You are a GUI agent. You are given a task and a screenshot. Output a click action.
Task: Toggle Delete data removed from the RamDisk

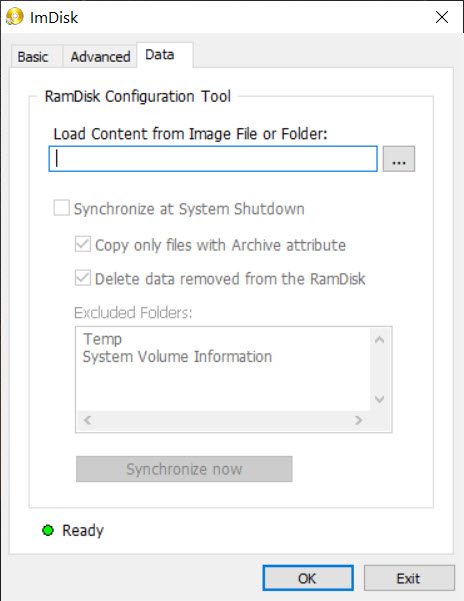point(83,278)
